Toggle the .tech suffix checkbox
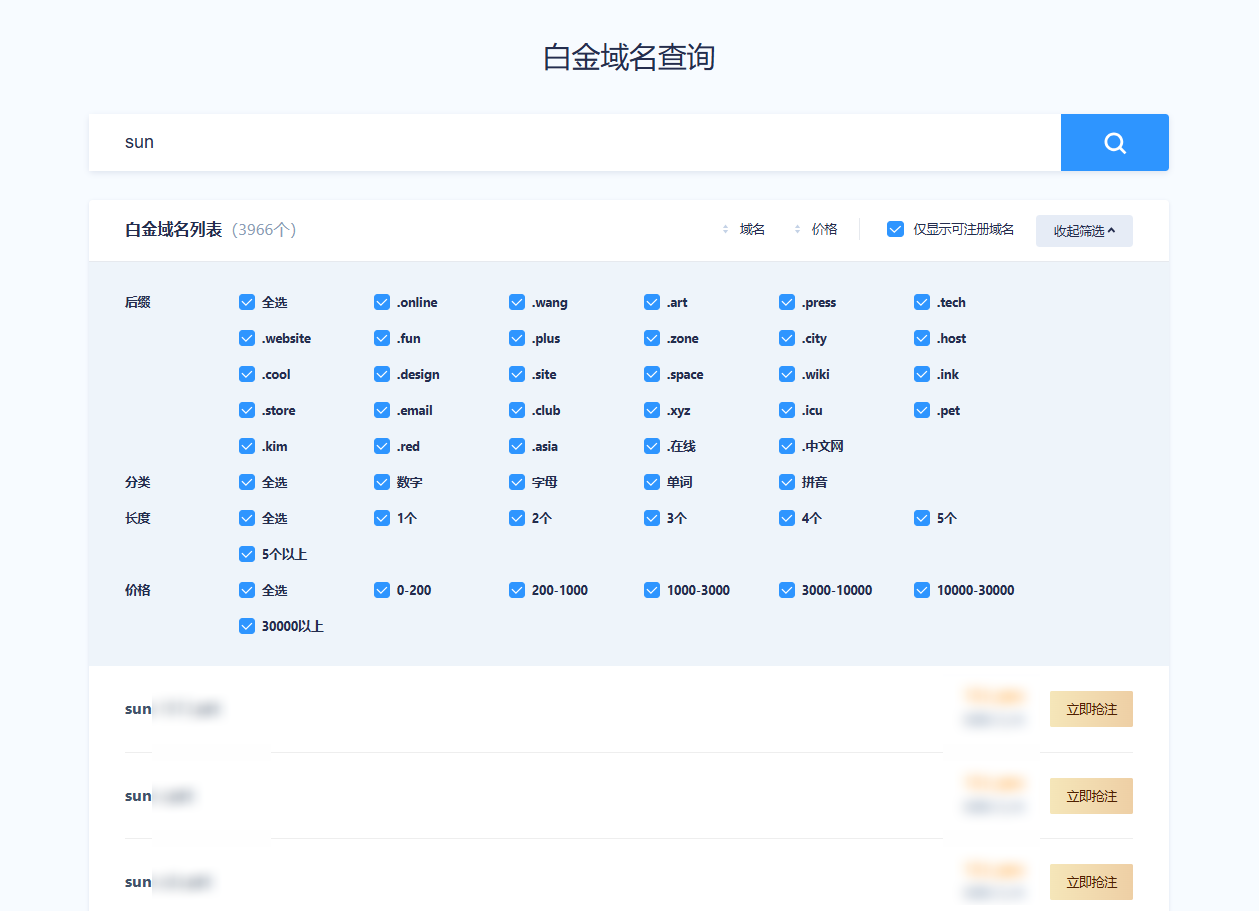Screen dimensions: 1259x911 pyautogui.click(x=922, y=303)
